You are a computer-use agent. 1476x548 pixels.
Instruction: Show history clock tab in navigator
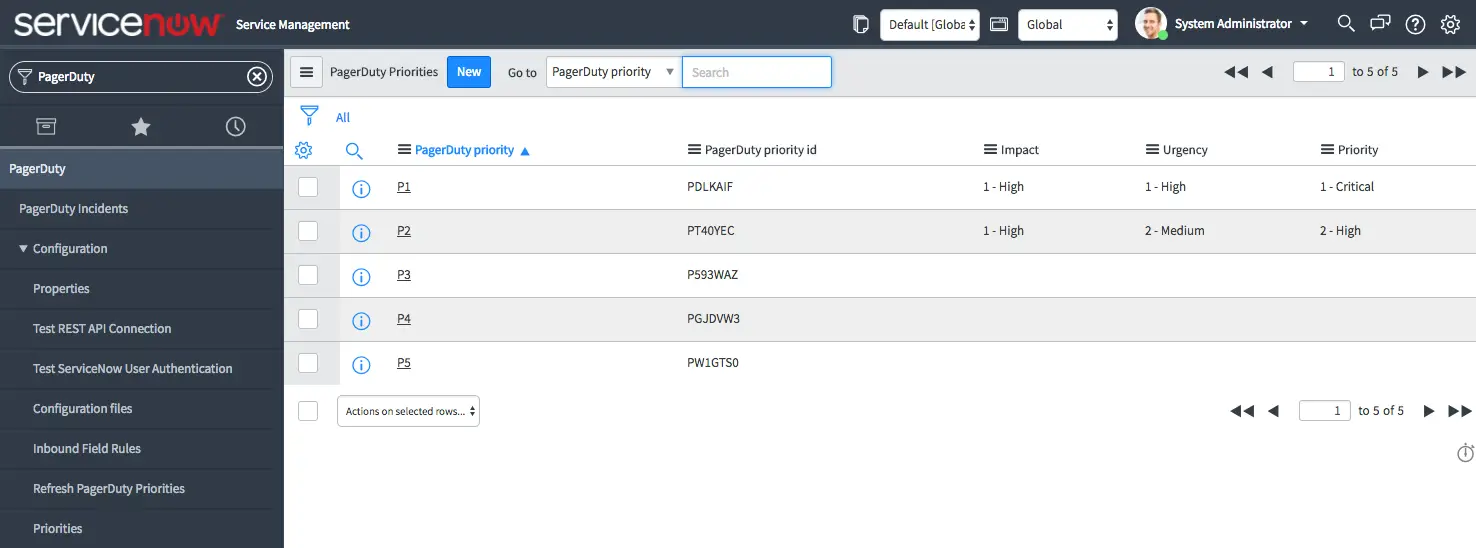(x=235, y=126)
